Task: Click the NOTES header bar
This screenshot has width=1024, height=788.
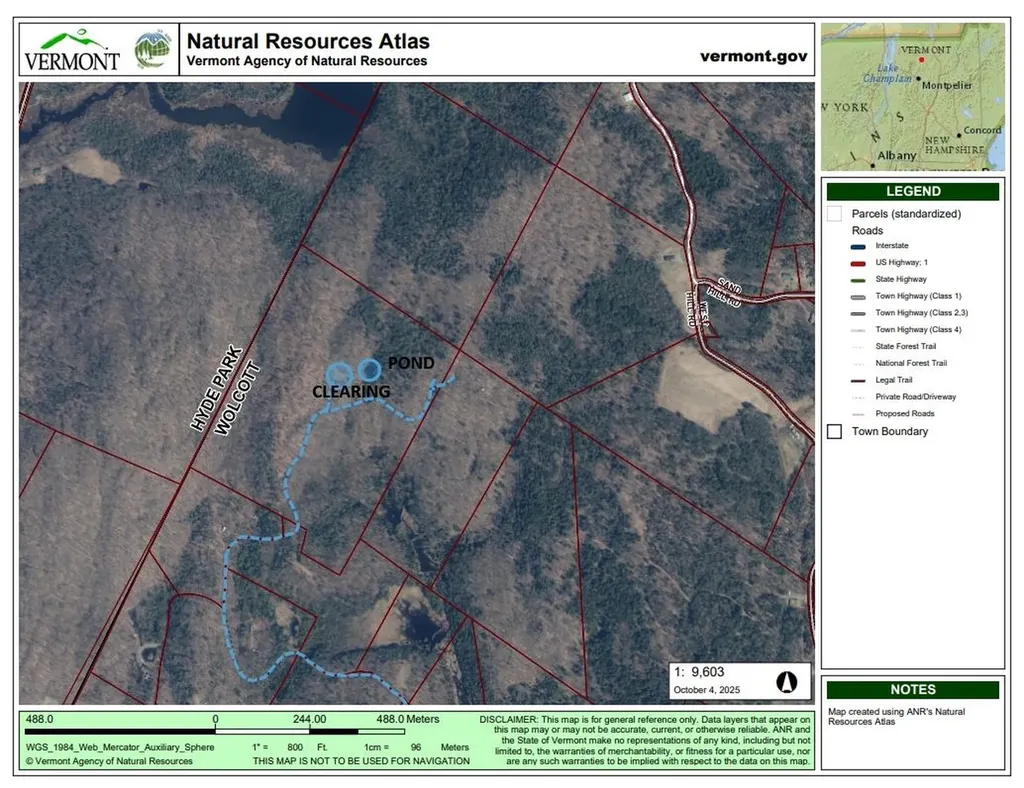Action: (x=912, y=689)
